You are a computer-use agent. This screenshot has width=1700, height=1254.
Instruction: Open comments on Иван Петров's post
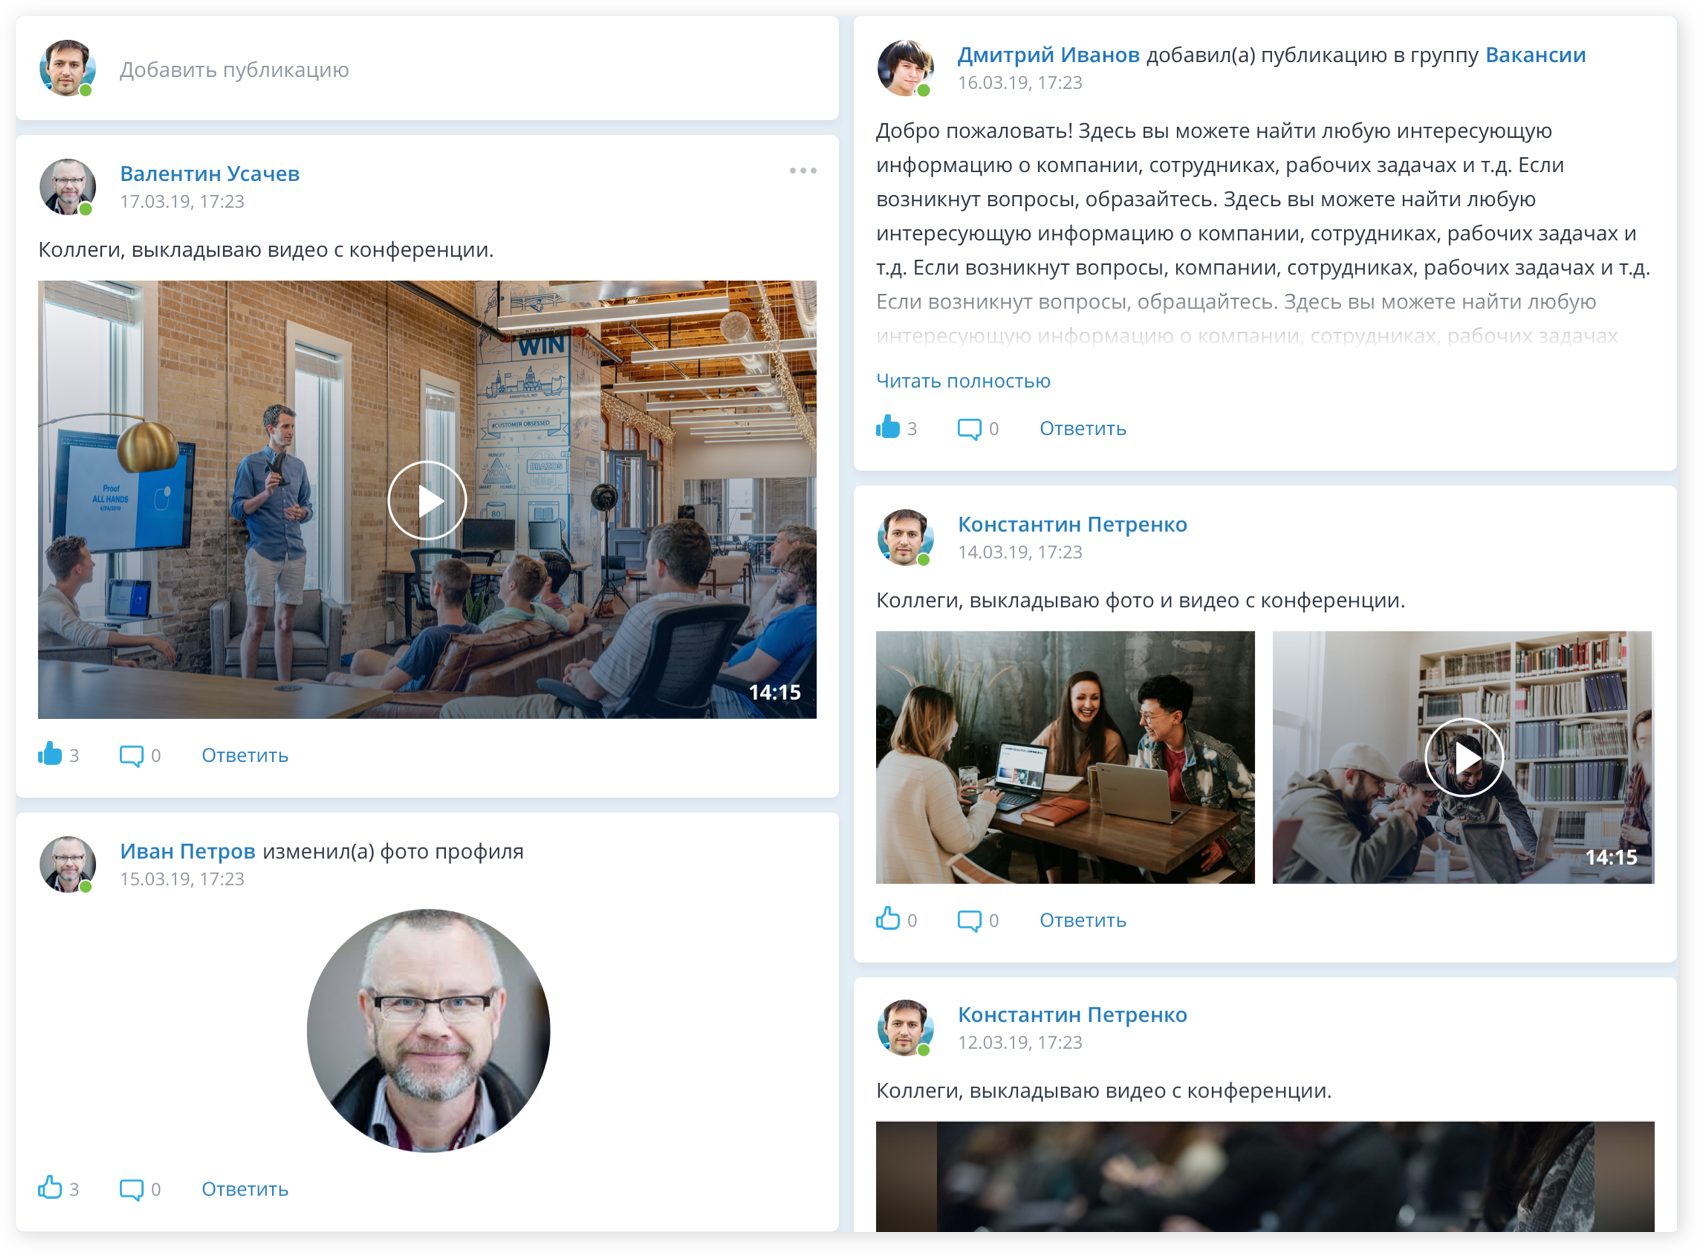131,1190
